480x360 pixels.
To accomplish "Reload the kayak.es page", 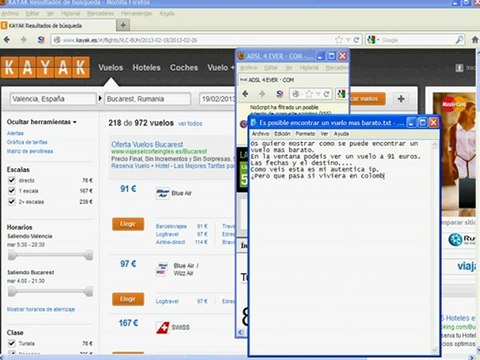I will point(356,40).
